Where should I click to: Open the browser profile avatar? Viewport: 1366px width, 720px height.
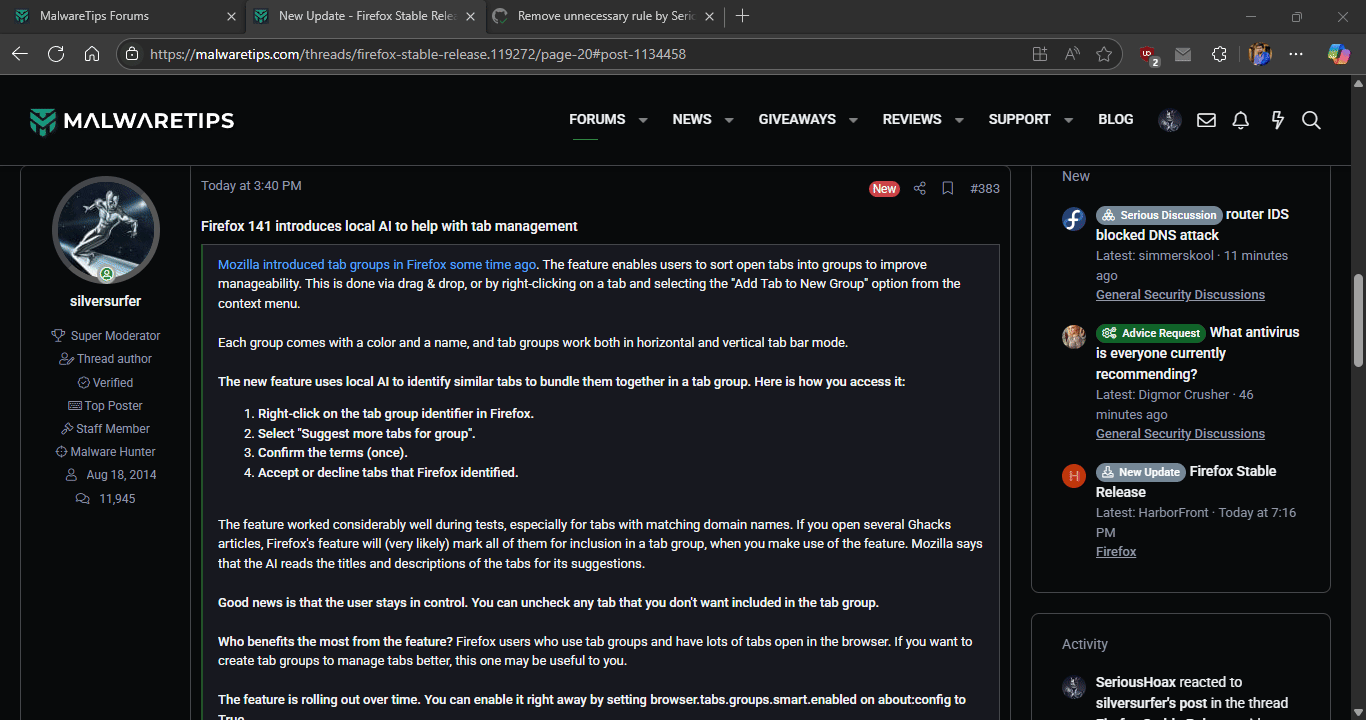pyautogui.click(x=1260, y=54)
